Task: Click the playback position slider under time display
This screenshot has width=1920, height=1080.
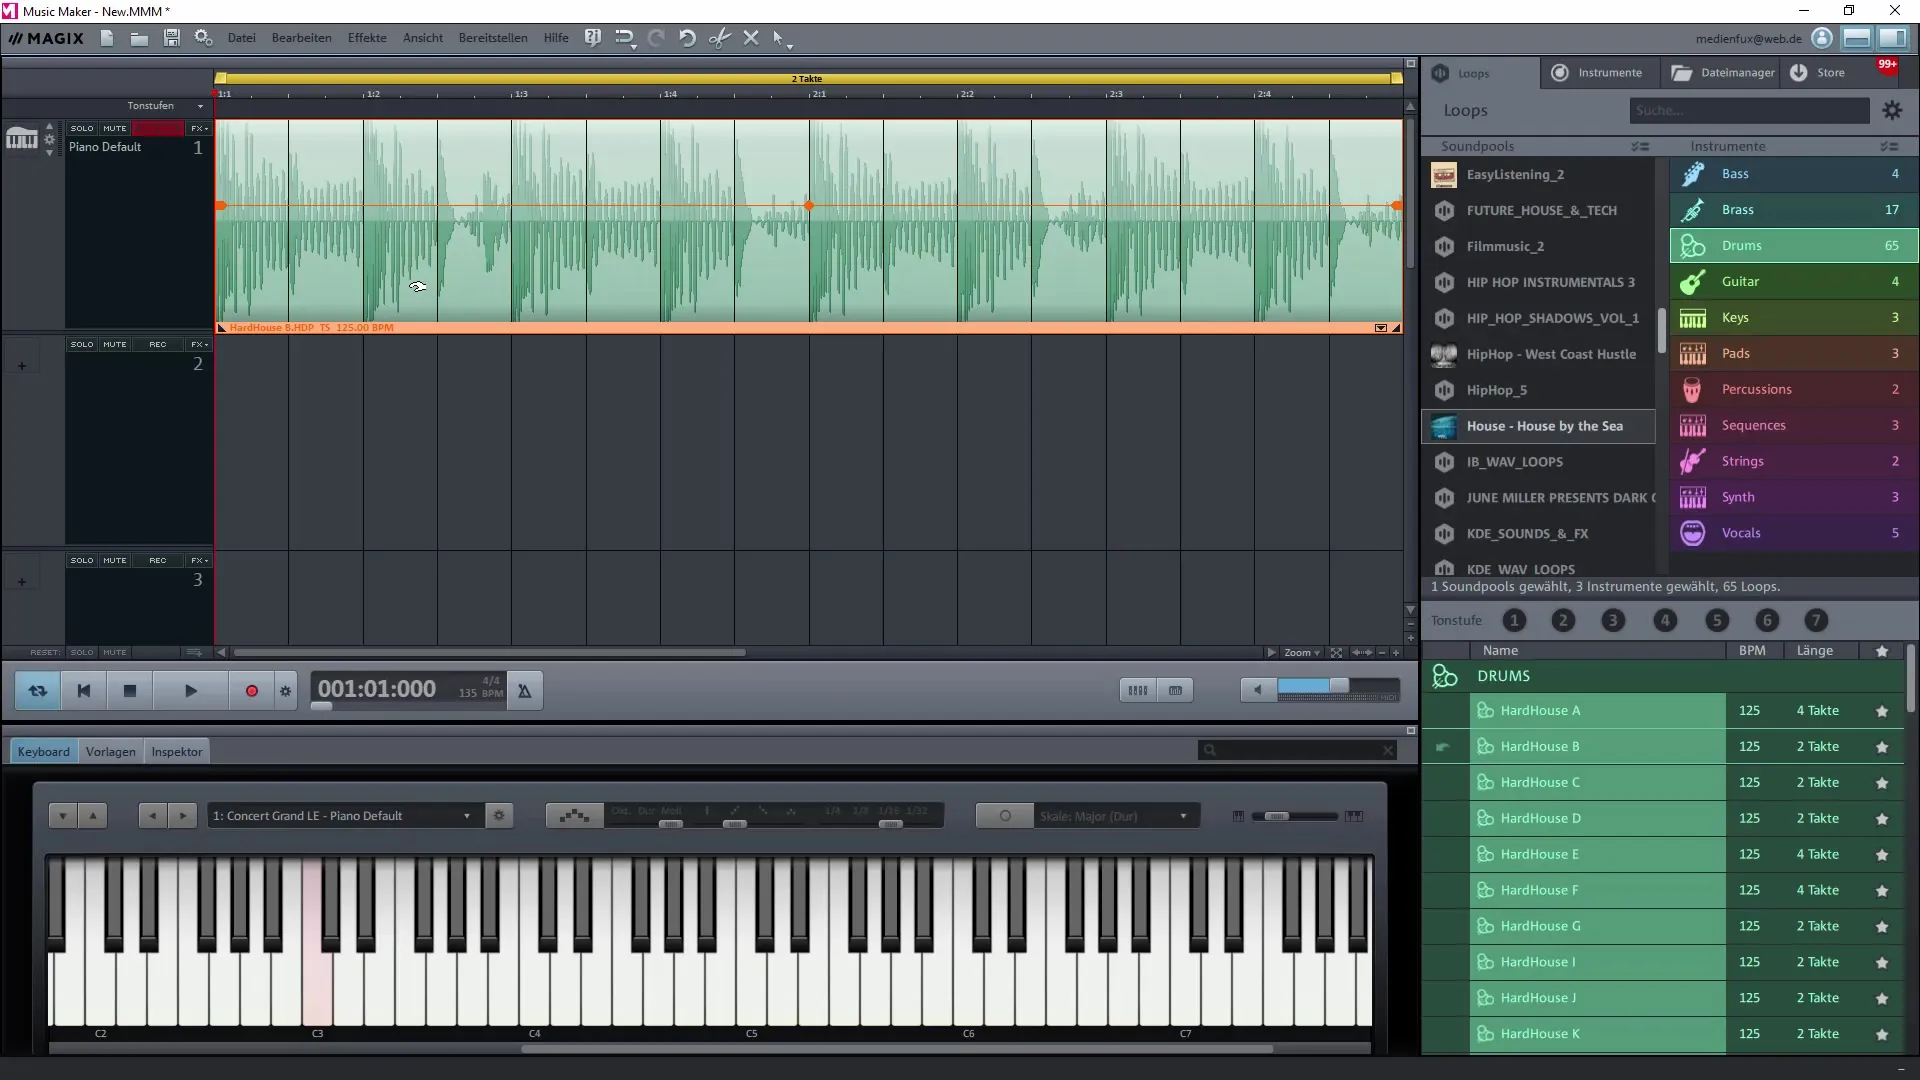Action: pyautogui.click(x=321, y=707)
